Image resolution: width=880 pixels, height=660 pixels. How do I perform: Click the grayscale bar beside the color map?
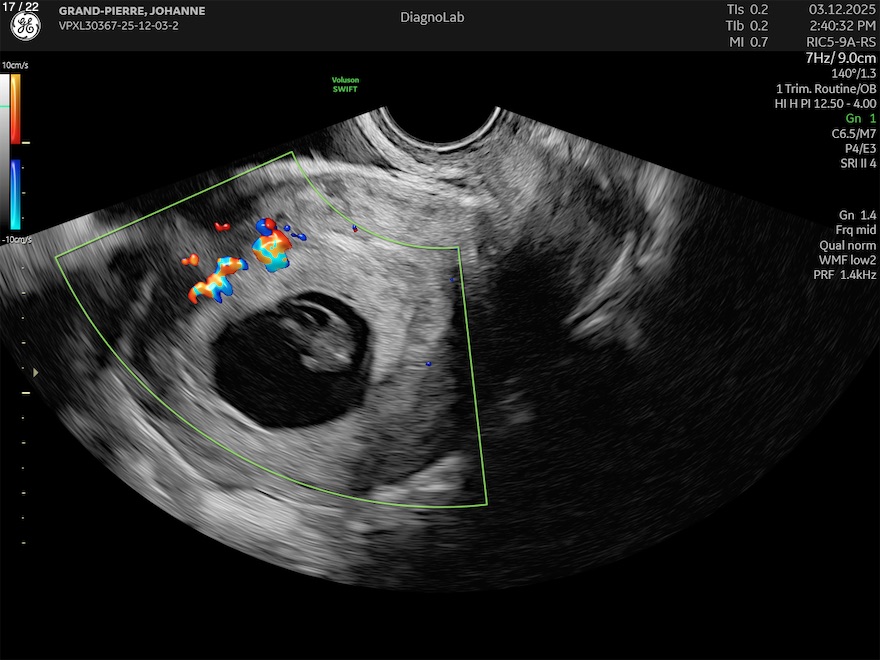click(x=6, y=150)
